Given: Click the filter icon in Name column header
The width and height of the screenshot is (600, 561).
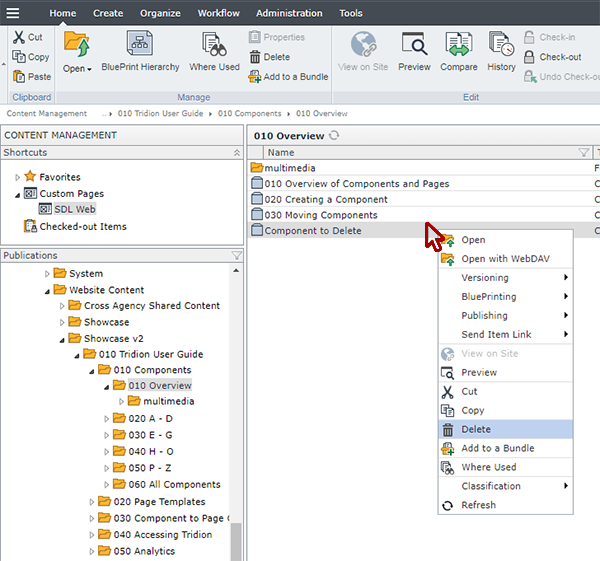Looking at the screenshot, I should pyautogui.click(x=584, y=152).
